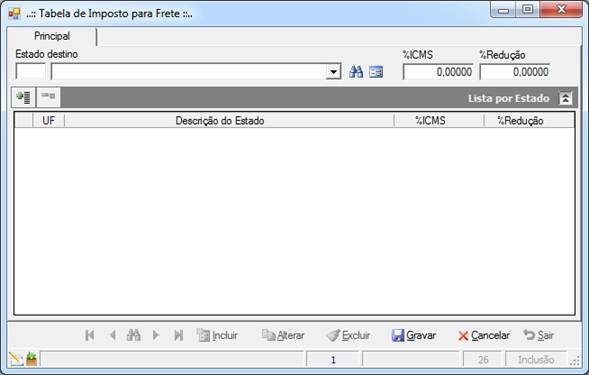The image size is (589, 375).
Task: Maximize the Tabela de Imposto window
Action: (x=527, y=10)
